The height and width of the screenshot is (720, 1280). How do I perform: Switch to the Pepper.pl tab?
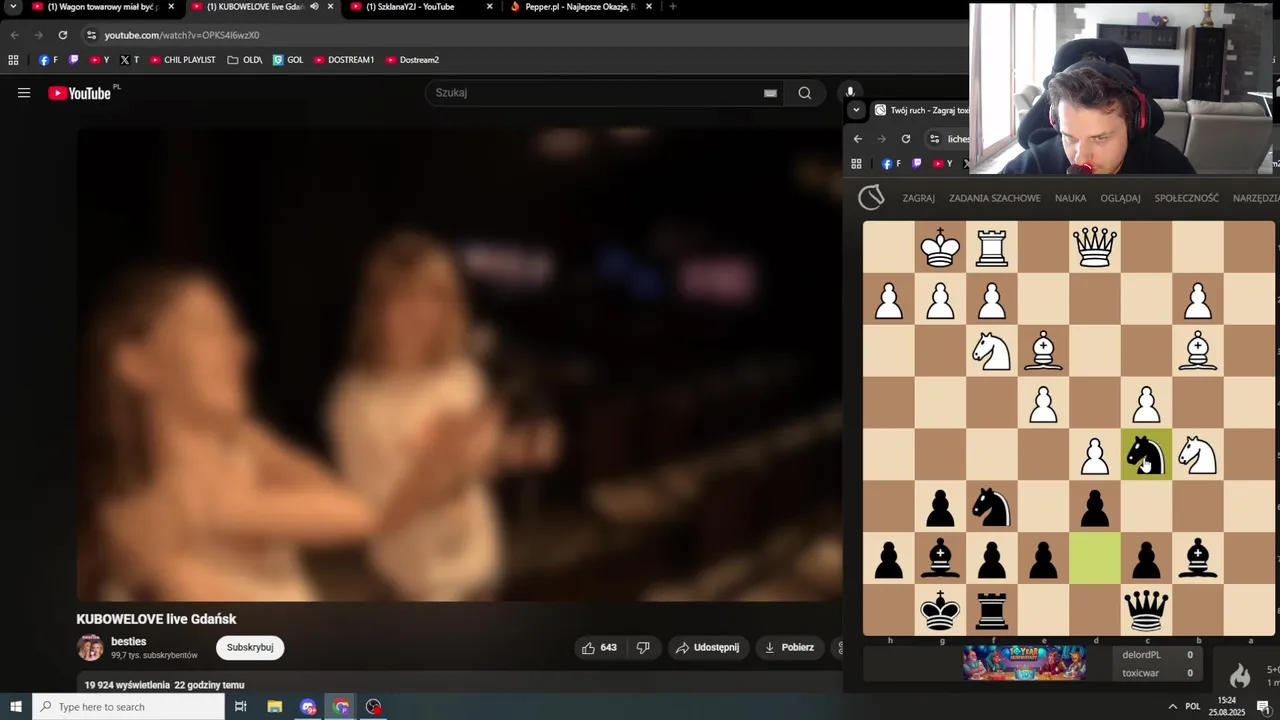[580, 7]
